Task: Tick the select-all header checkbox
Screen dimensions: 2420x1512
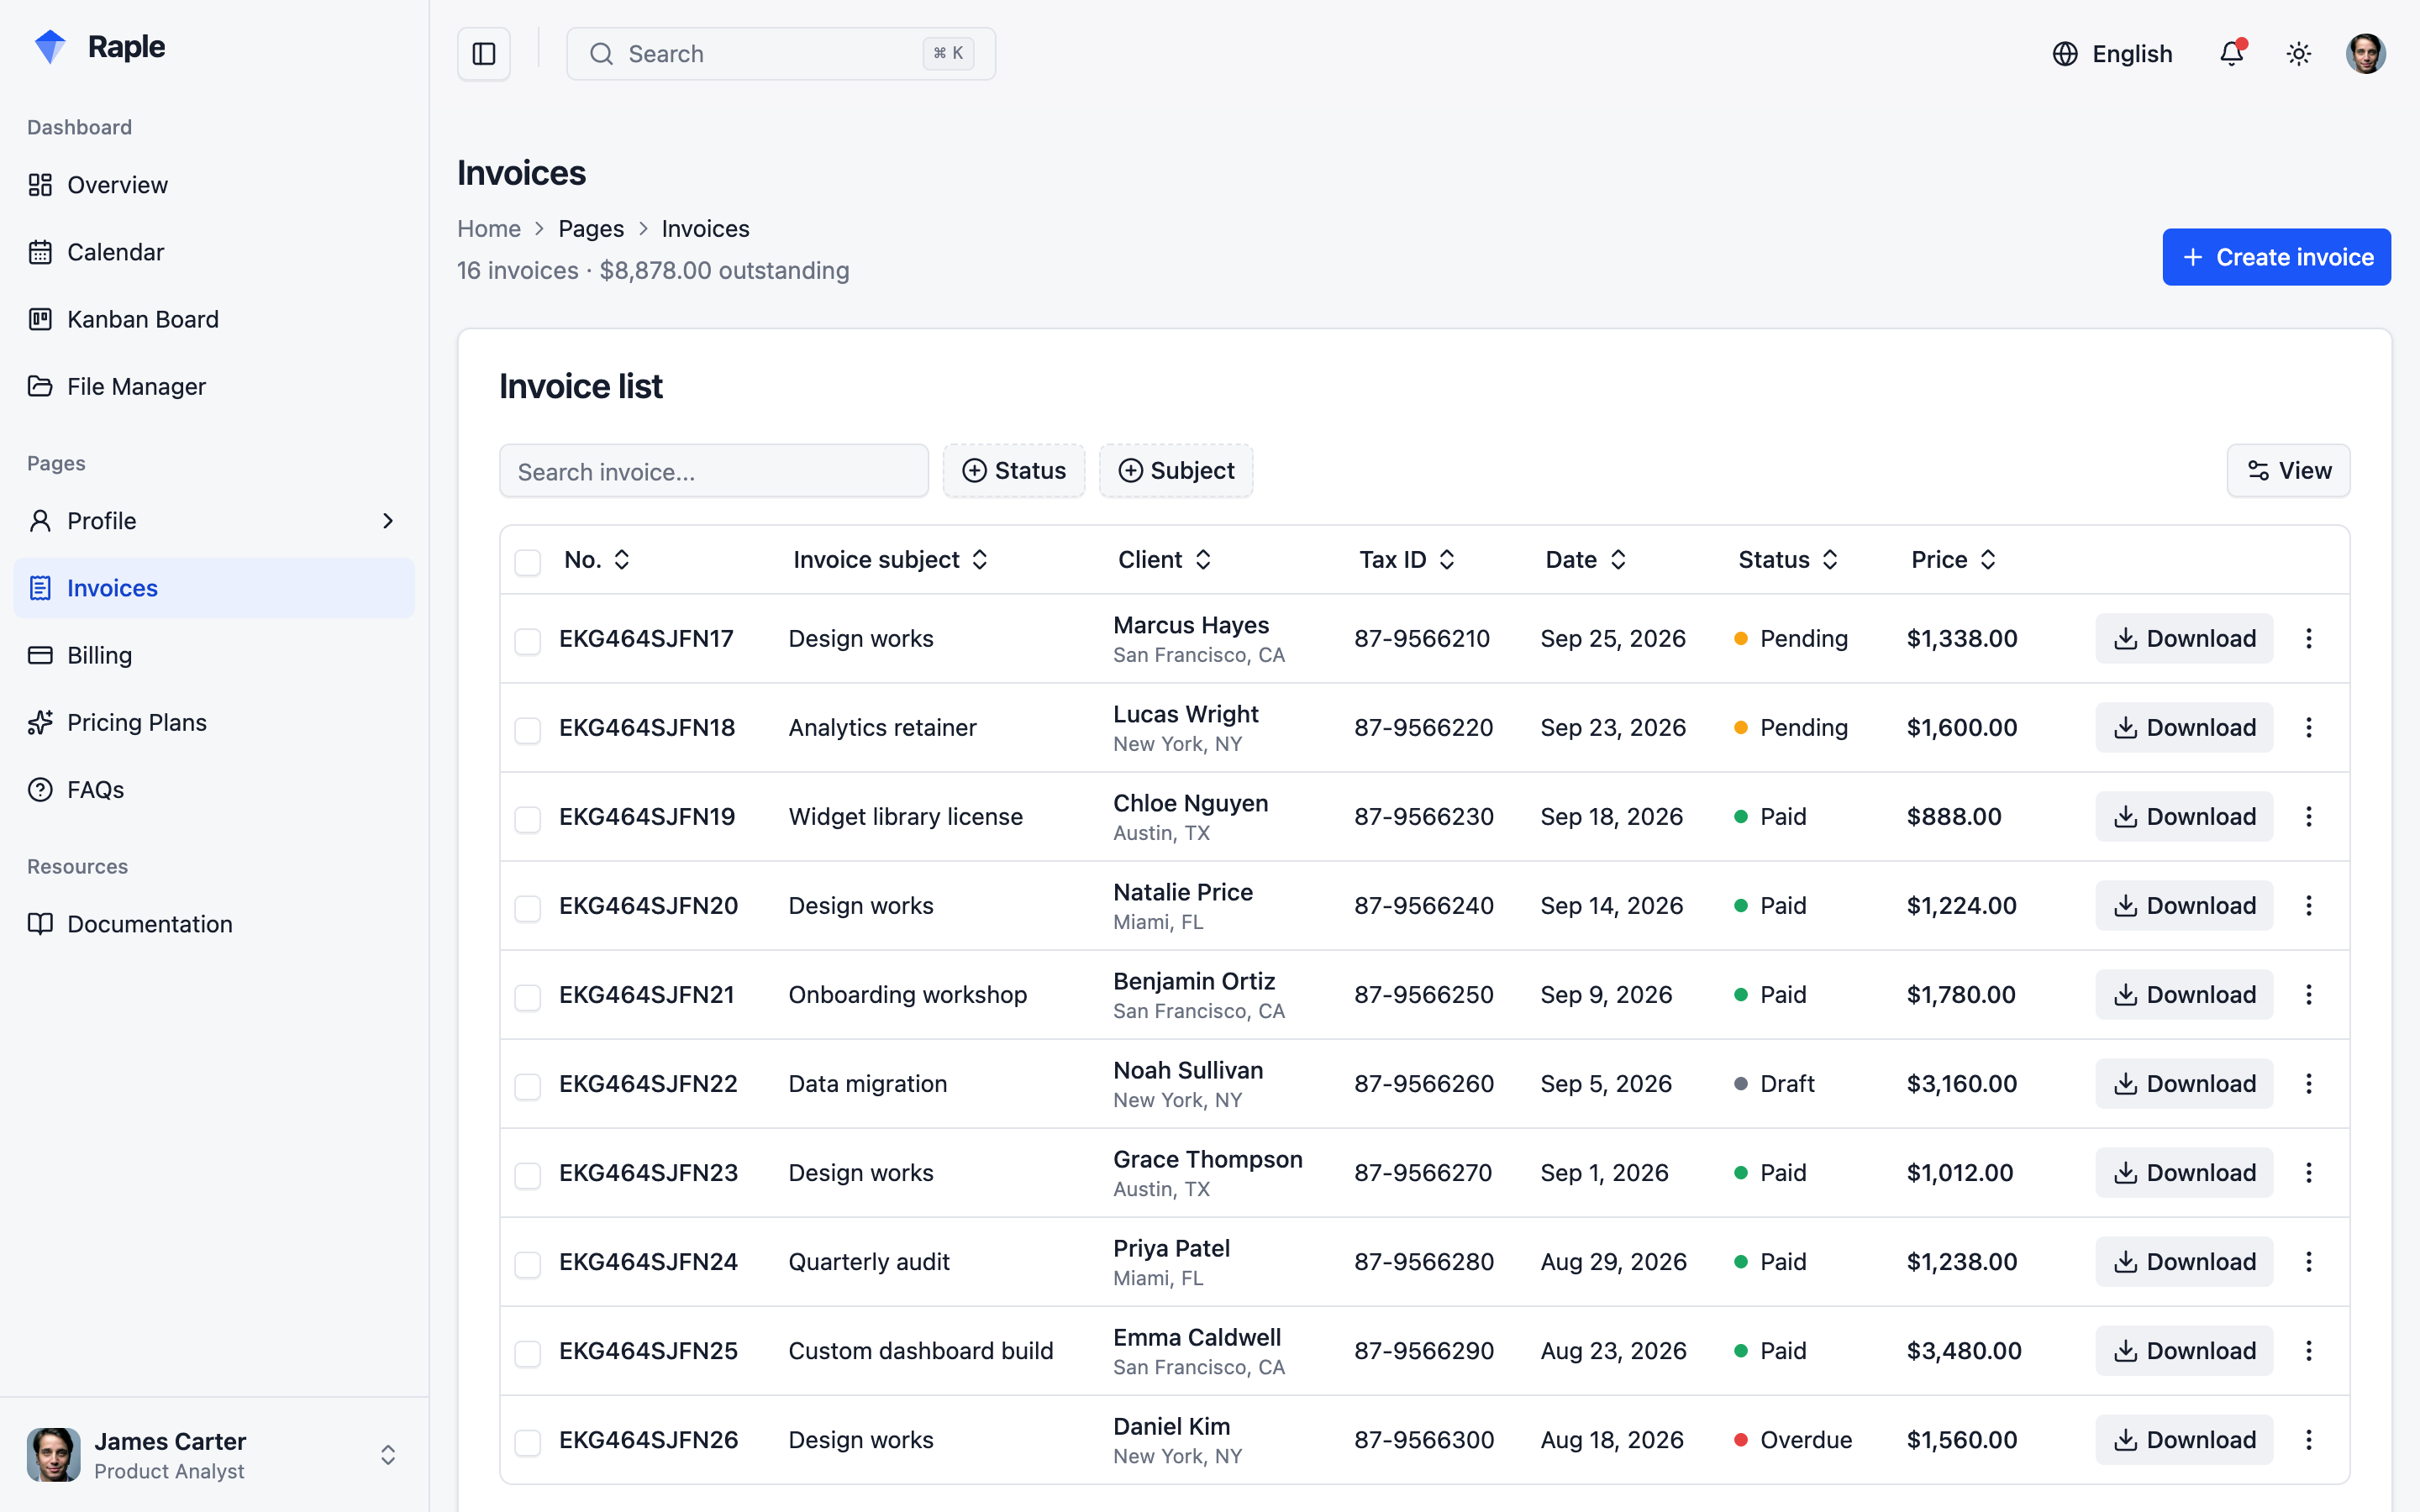Action: click(x=528, y=561)
